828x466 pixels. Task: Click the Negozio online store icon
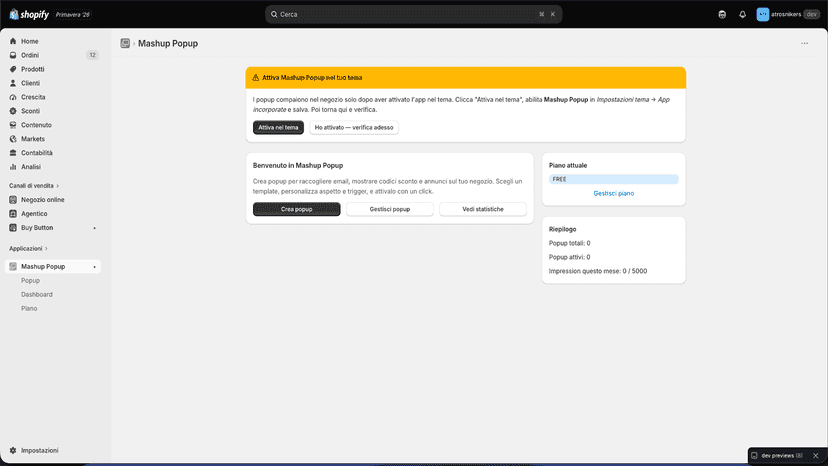tap(13, 200)
